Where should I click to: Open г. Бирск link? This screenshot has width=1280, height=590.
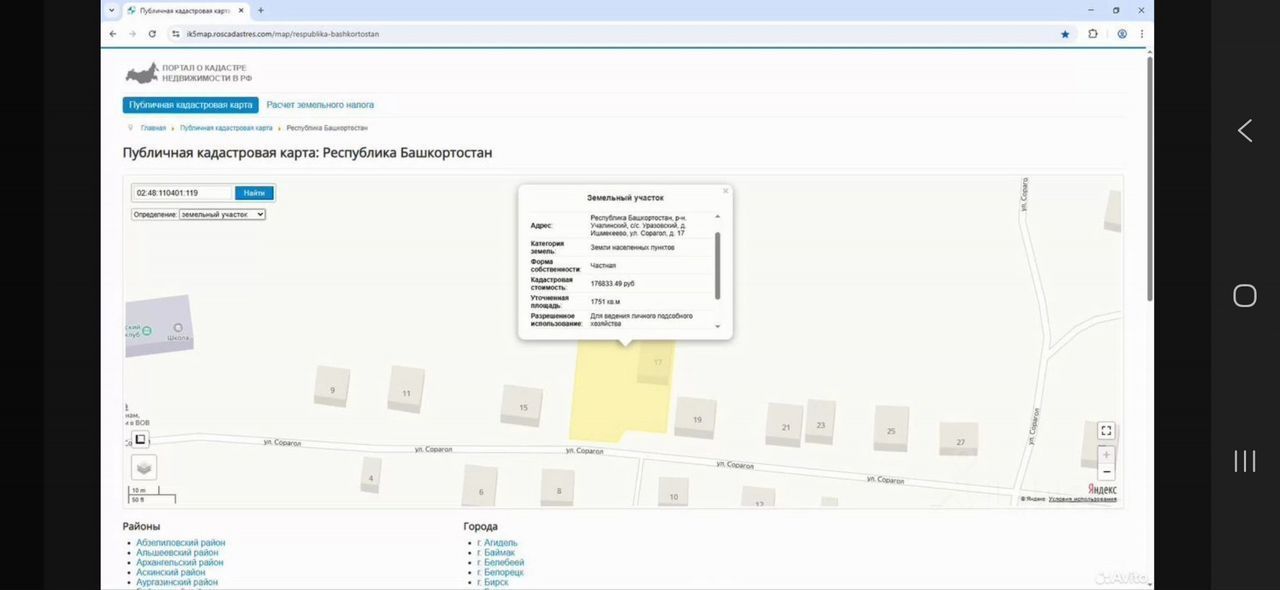[493, 582]
